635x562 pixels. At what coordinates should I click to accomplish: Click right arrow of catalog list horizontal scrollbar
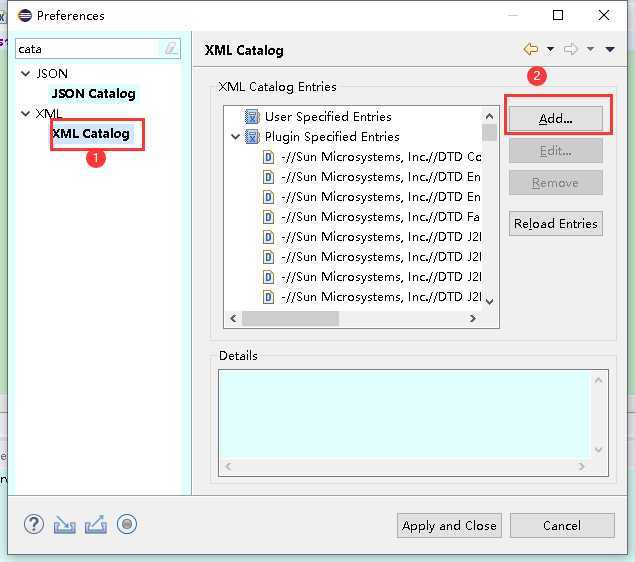pos(473,318)
